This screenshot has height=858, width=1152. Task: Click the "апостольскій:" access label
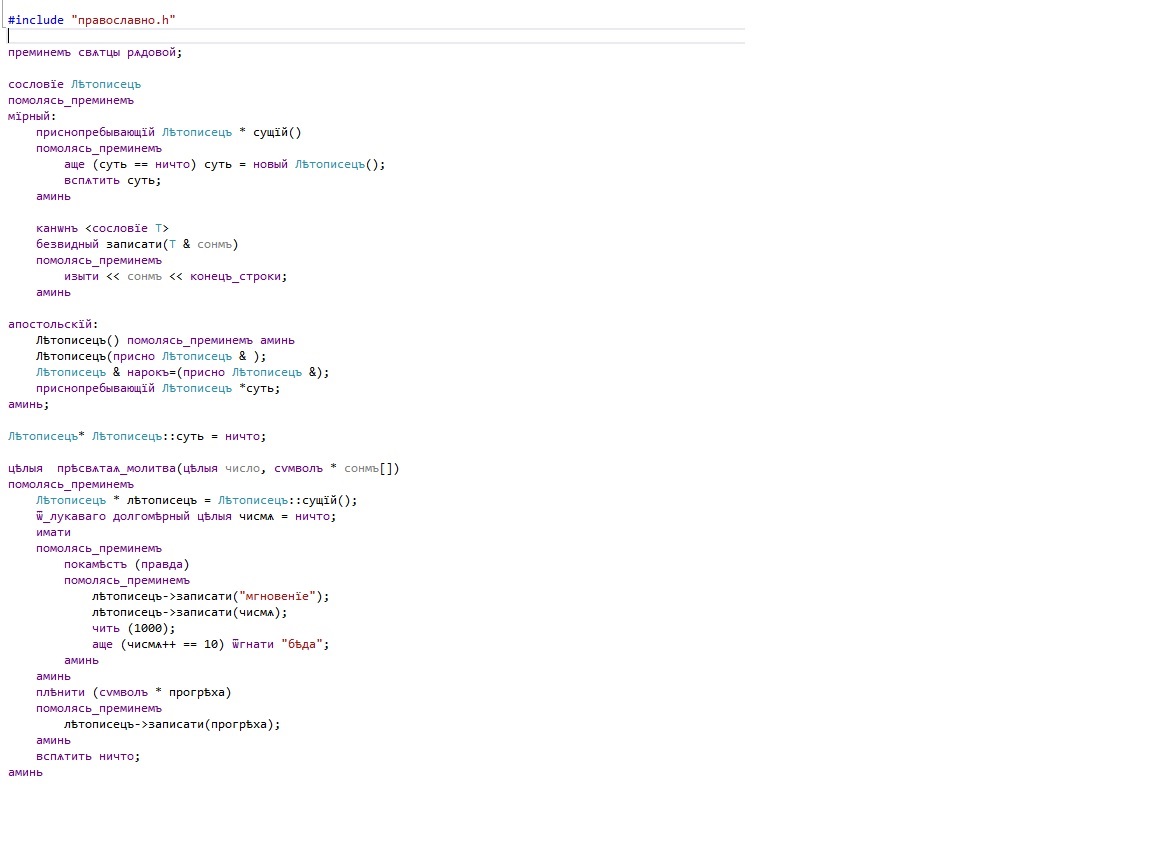[x=53, y=324]
